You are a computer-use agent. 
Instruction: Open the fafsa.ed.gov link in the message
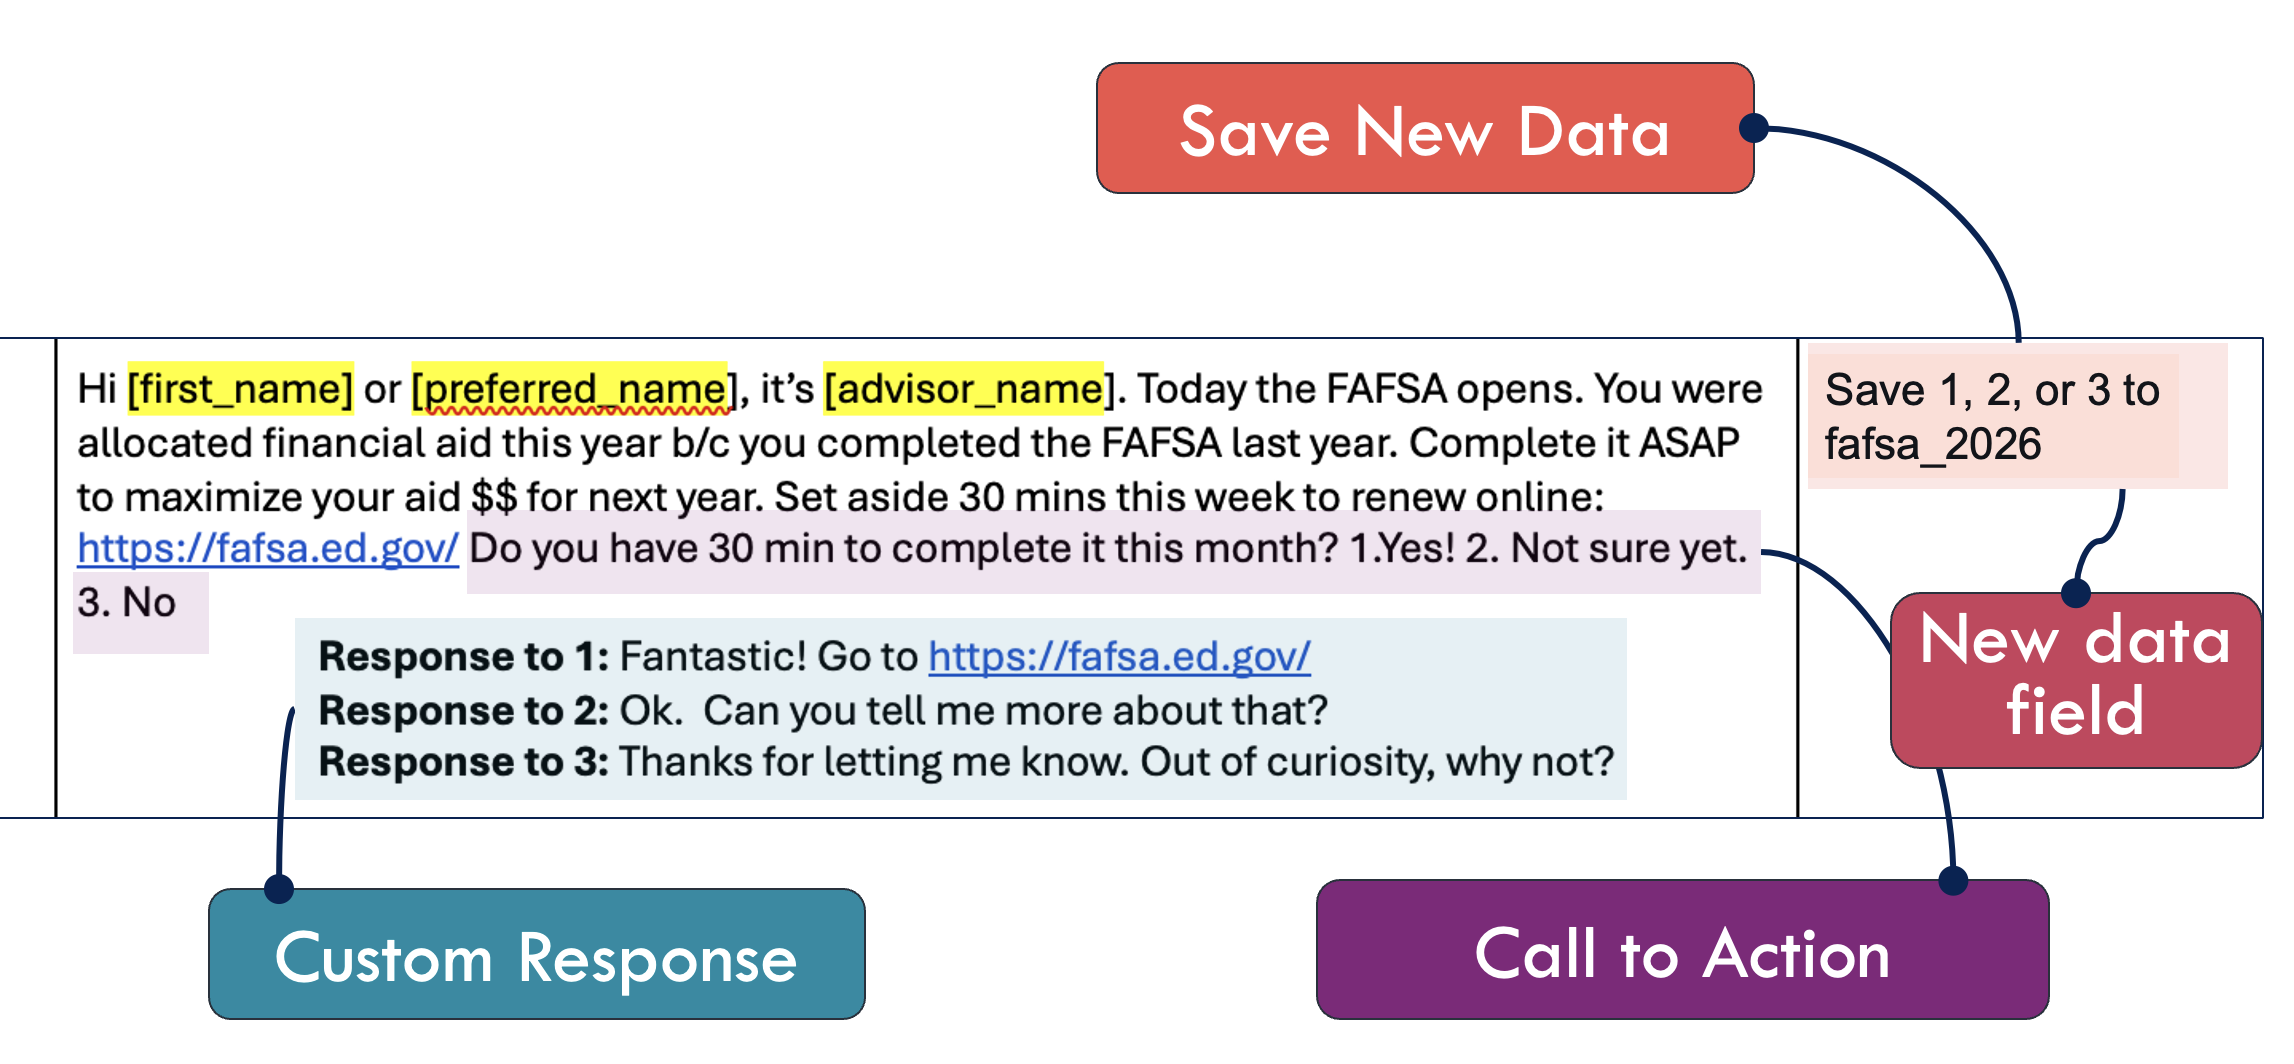267,548
